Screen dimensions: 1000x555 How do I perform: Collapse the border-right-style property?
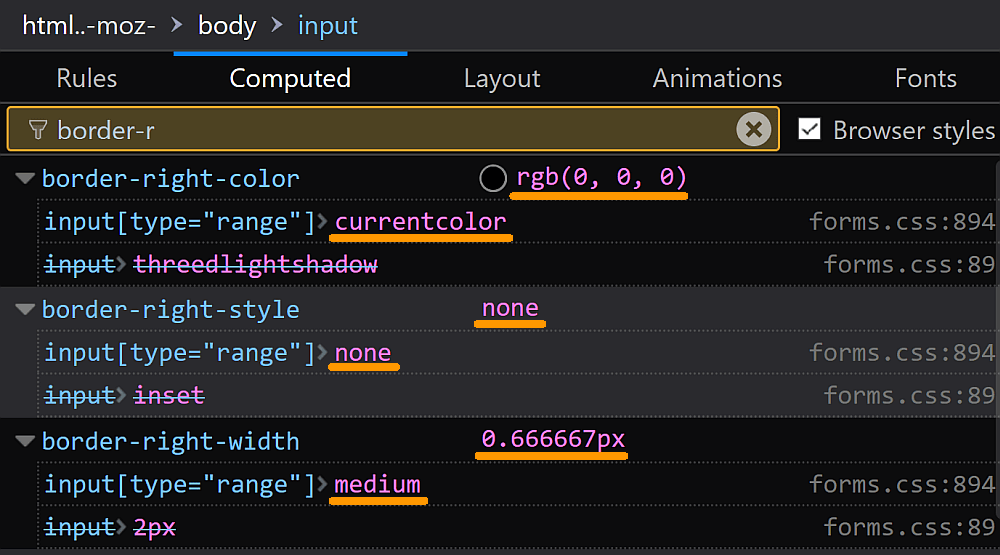coord(24,310)
